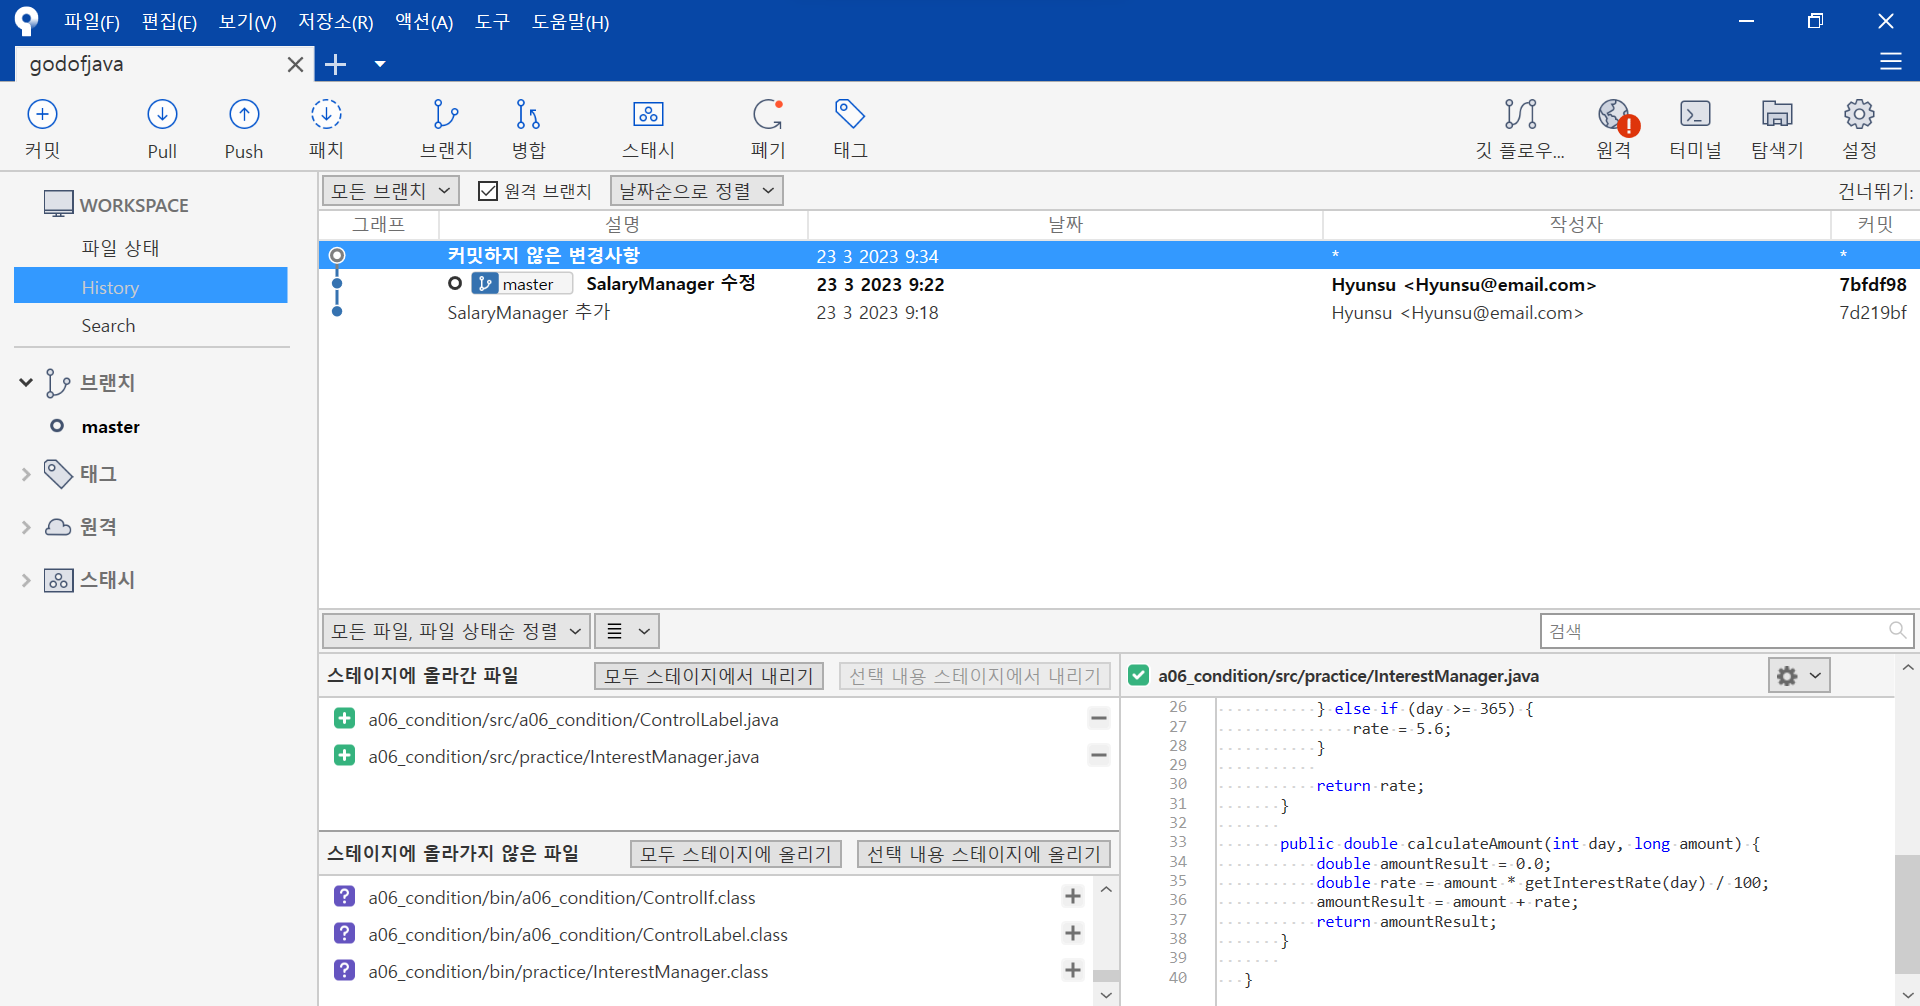Expand the Stashes (스태시) sidebar section

point(26,580)
